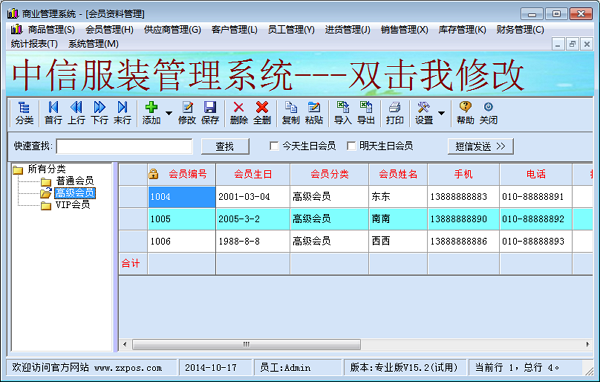Open the 设置 dropdown arrow
This screenshot has height=382, width=600.
click(441, 113)
